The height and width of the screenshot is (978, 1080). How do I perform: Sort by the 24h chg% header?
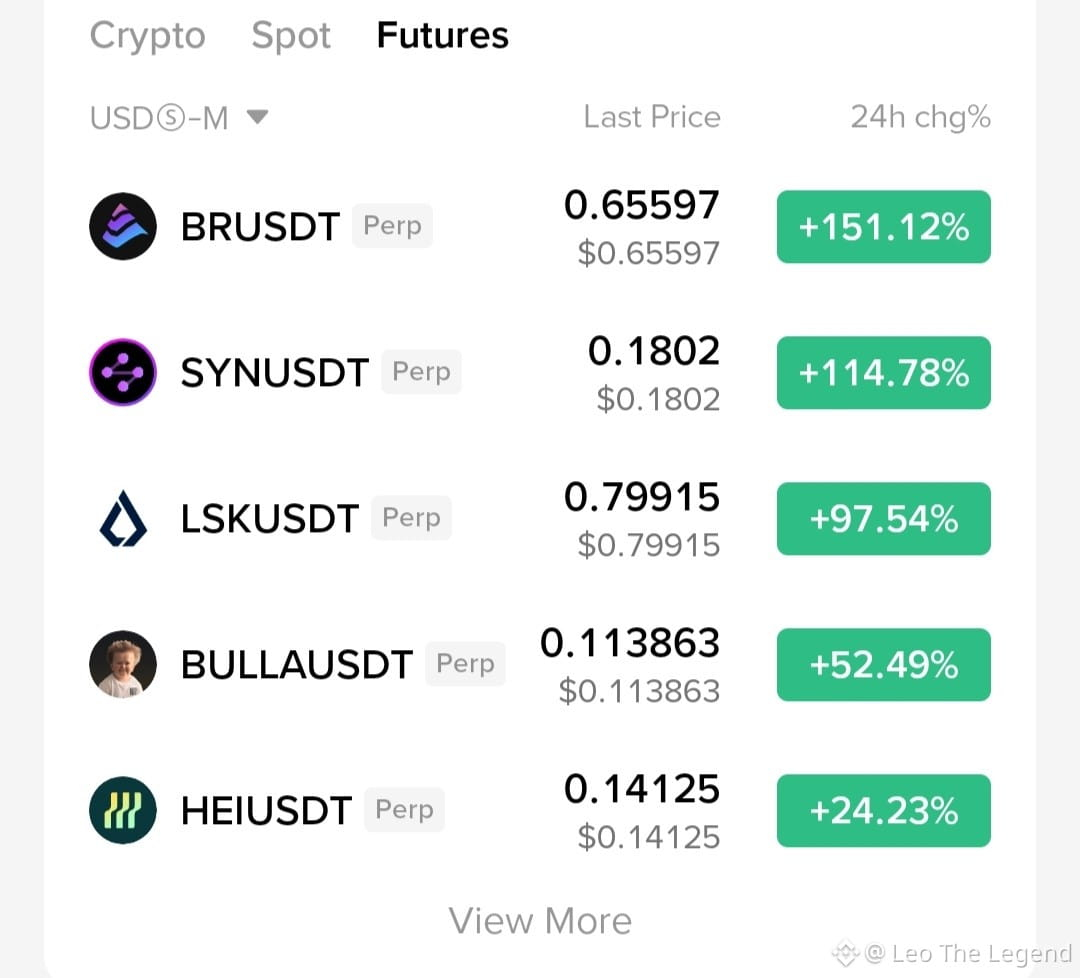tap(921, 117)
